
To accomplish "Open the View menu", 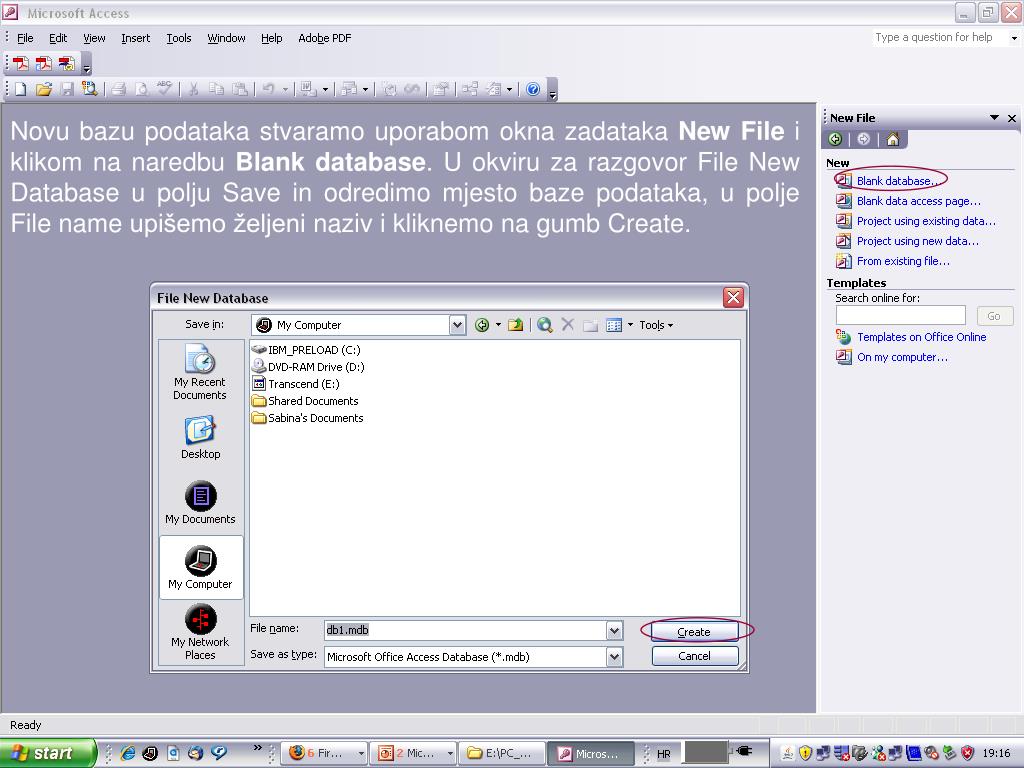I will point(94,38).
